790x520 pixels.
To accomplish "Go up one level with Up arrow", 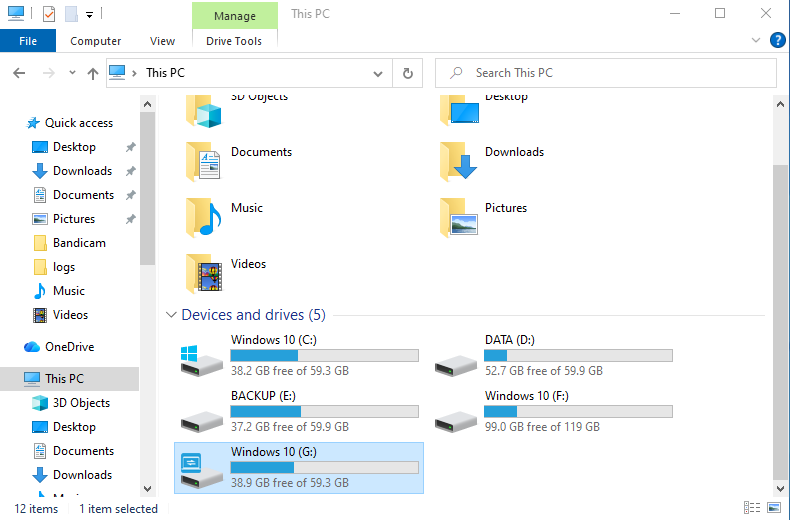I will click(93, 74).
